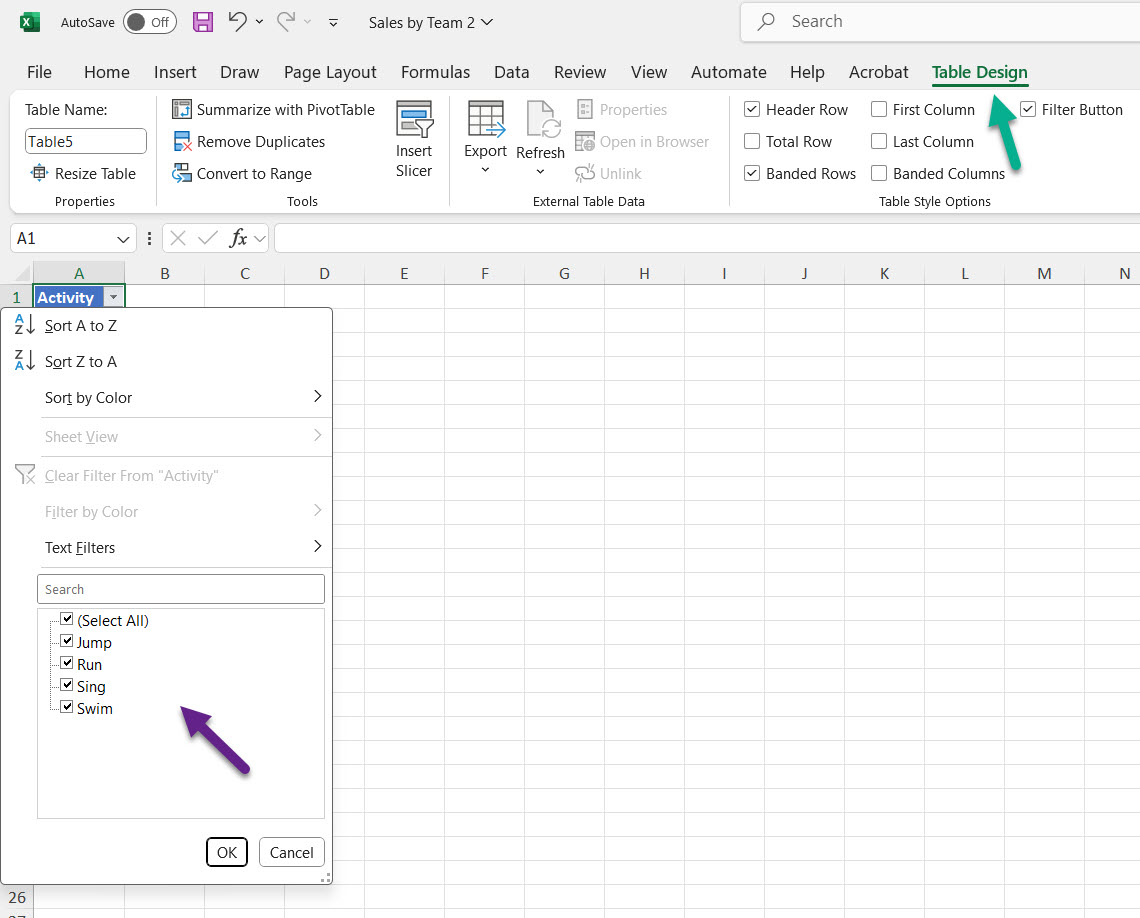Check the First Column option
Viewport: 1140px width, 918px height.
pyautogui.click(x=879, y=109)
